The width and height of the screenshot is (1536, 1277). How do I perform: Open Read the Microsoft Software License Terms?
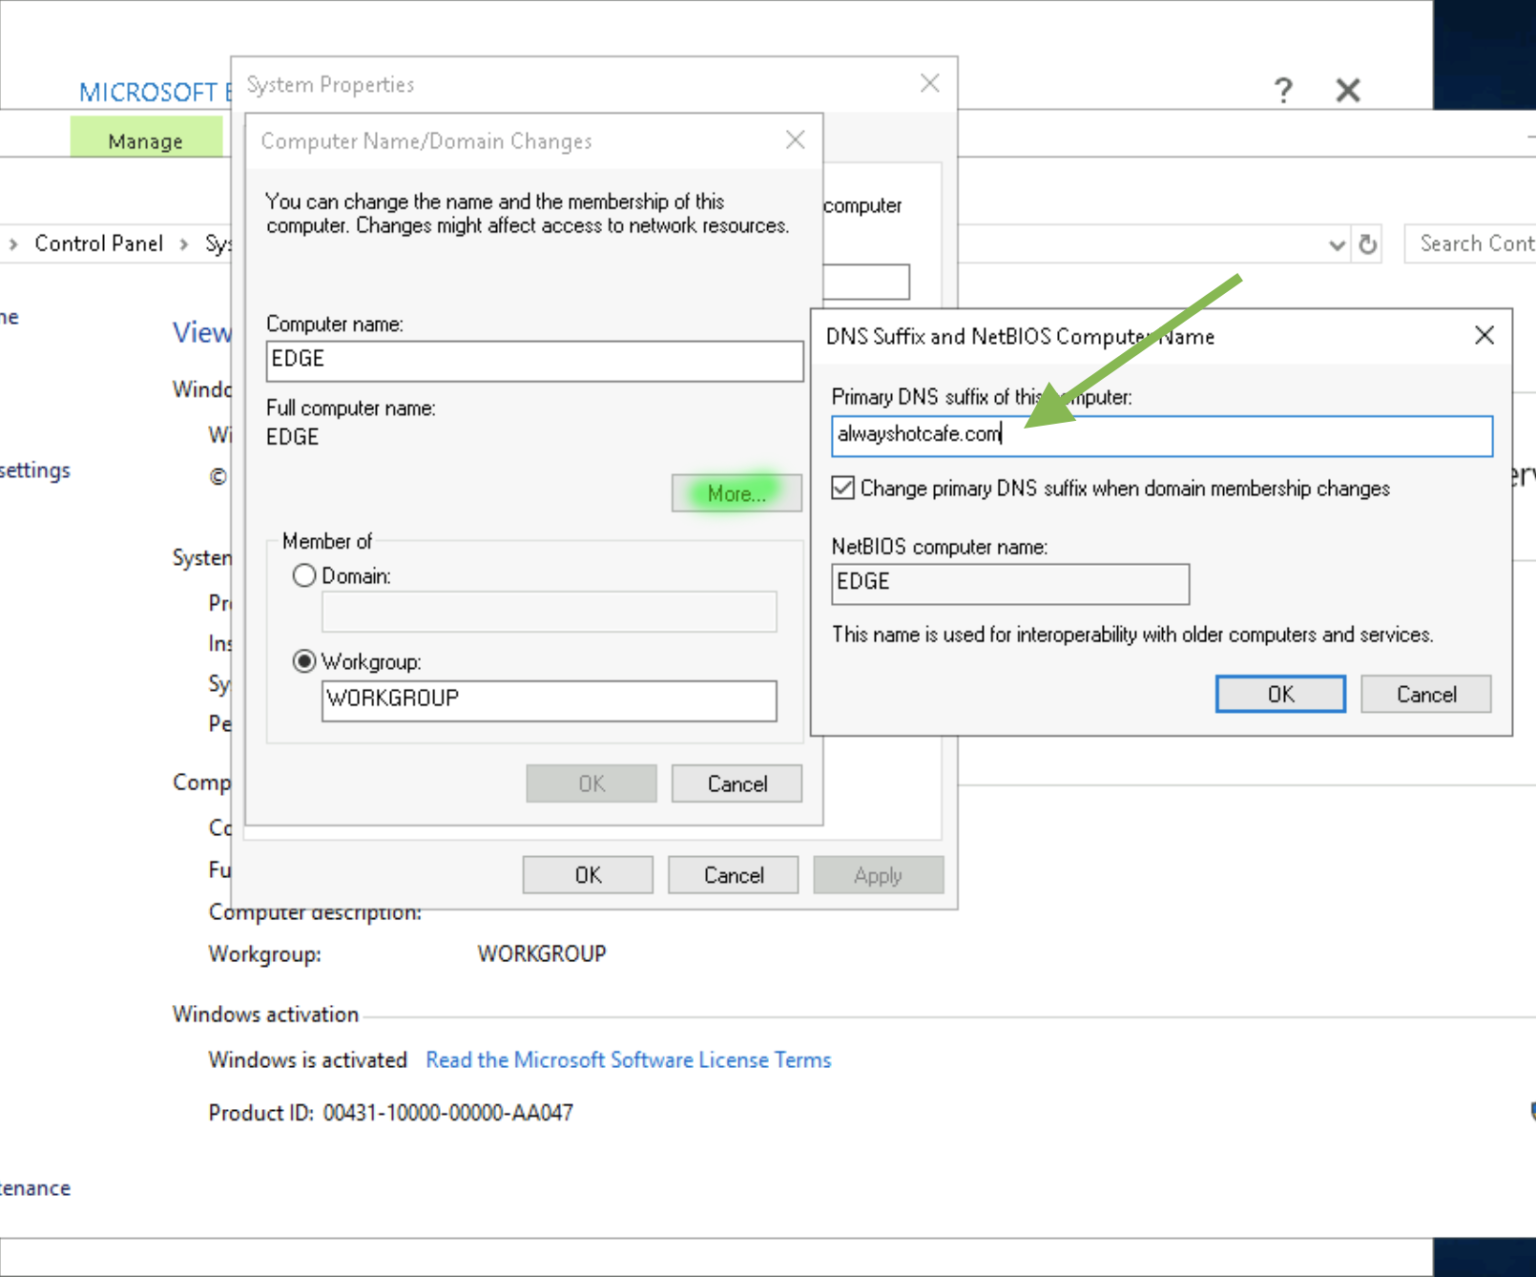pyautogui.click(x=628, y=1060)
